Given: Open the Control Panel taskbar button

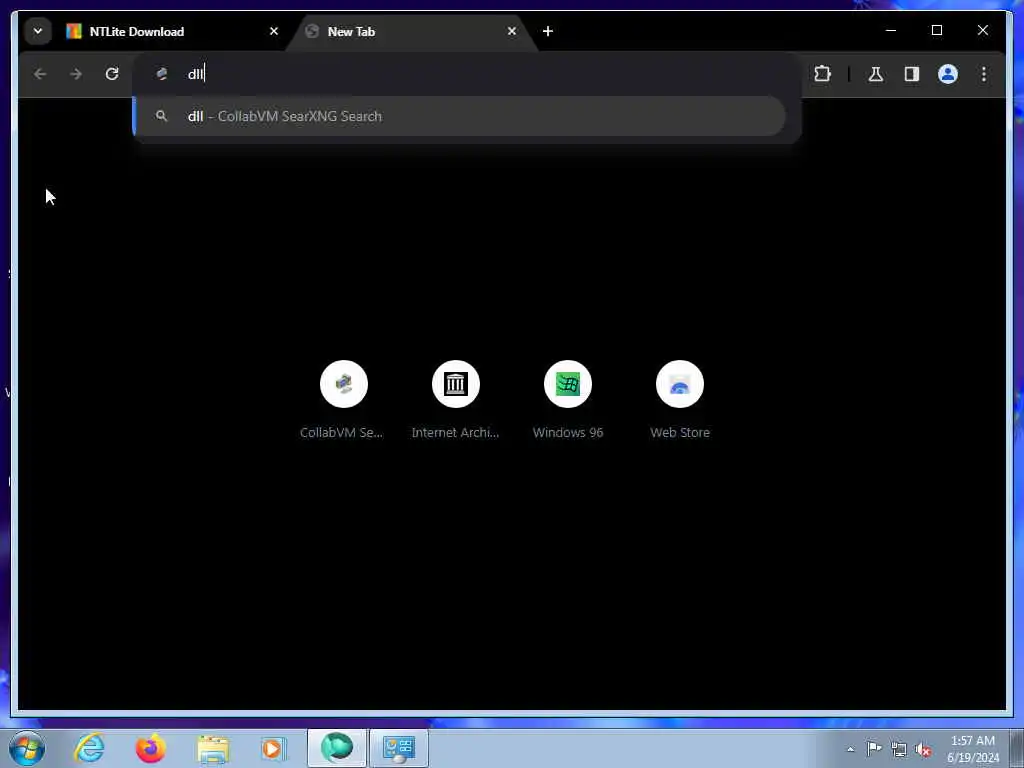Looking at the screenshot, I should pos(399,748).
